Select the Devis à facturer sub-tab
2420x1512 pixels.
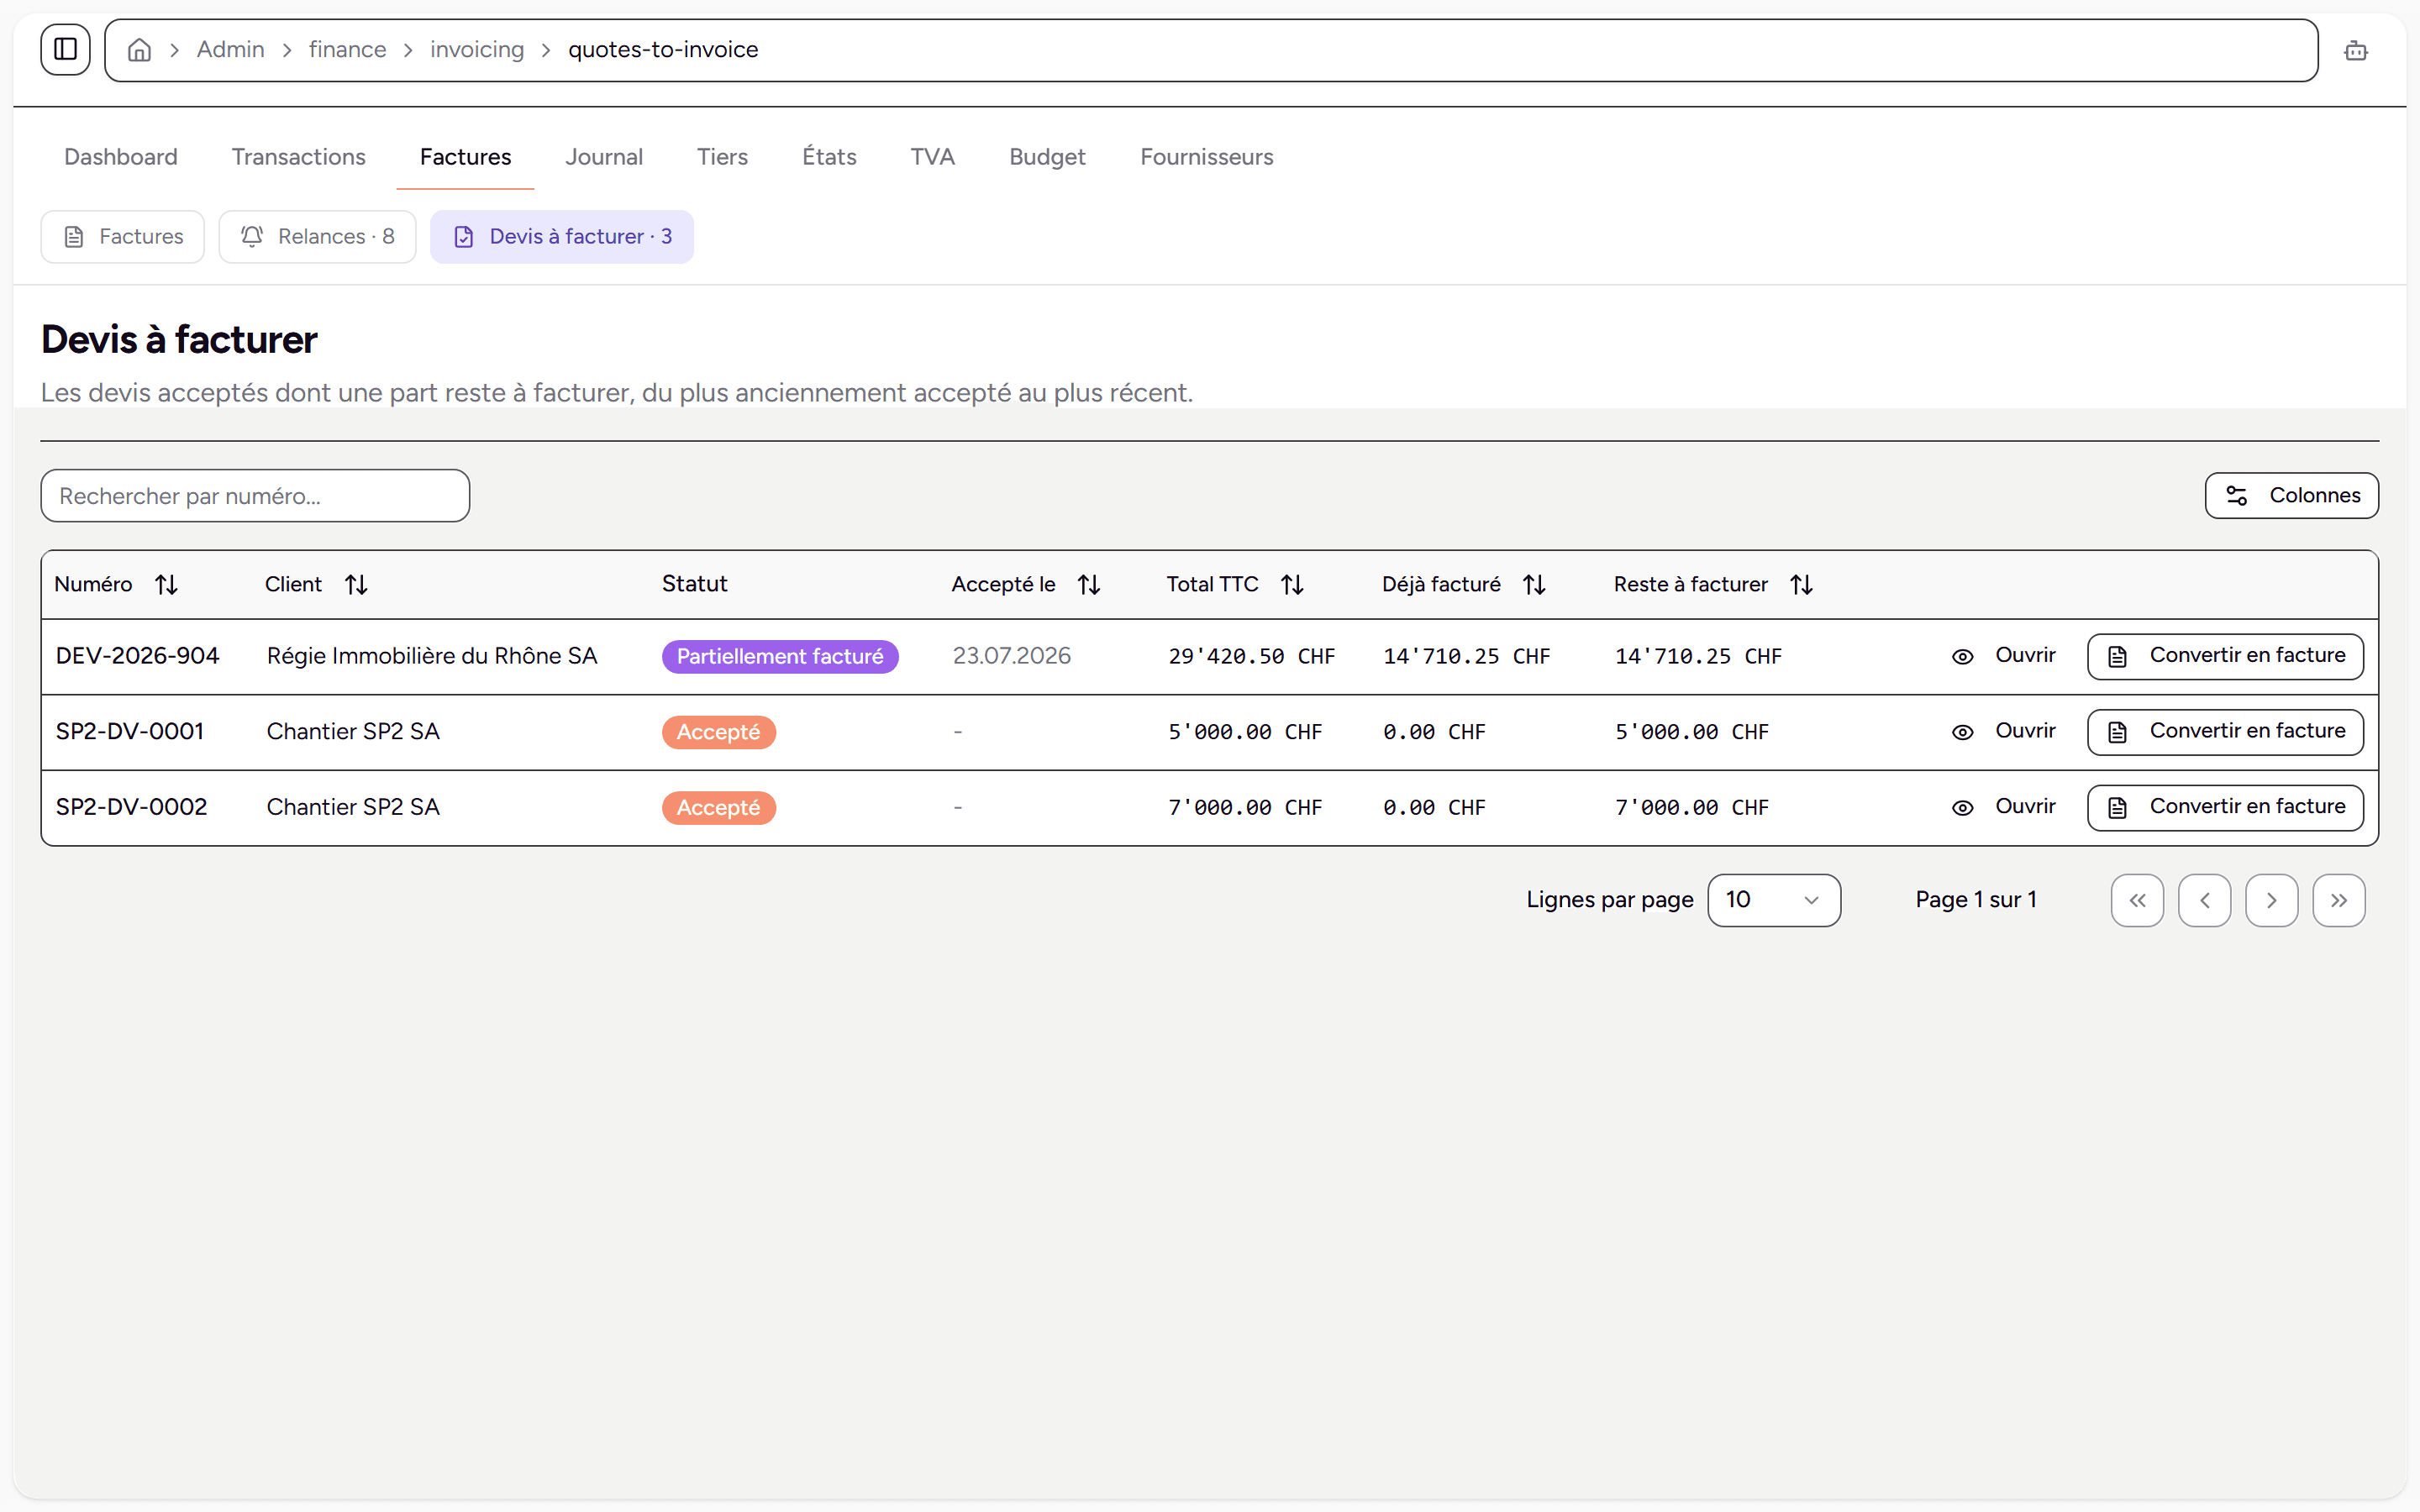click(561, 237)
